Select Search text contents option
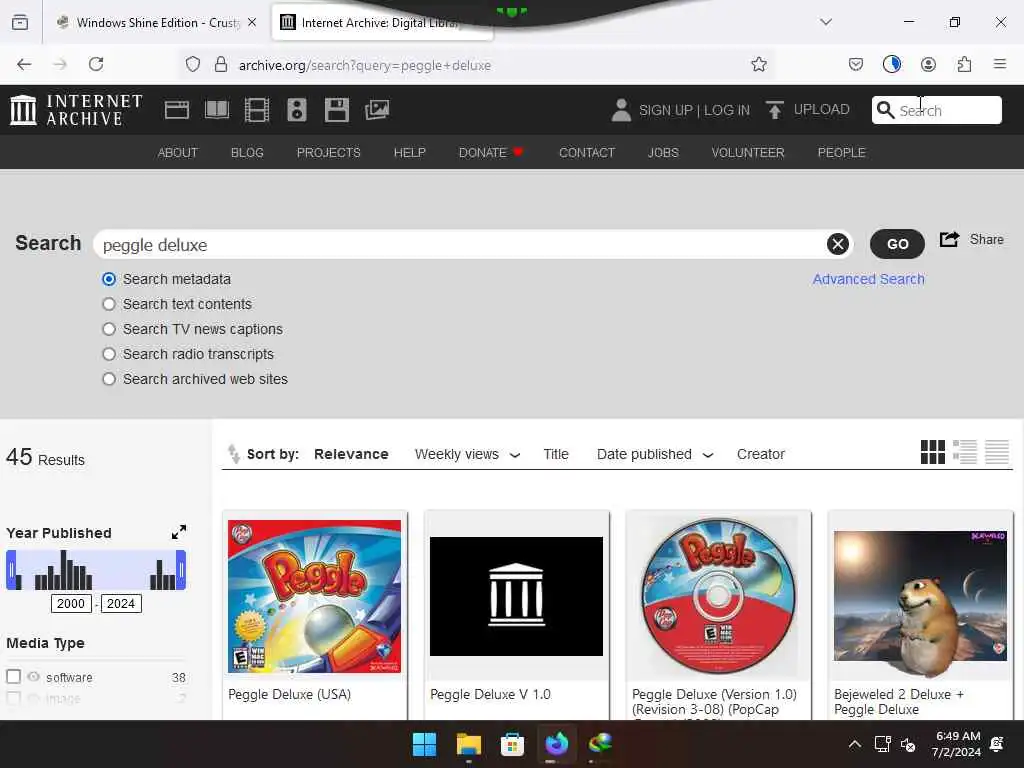 point(109,304)
